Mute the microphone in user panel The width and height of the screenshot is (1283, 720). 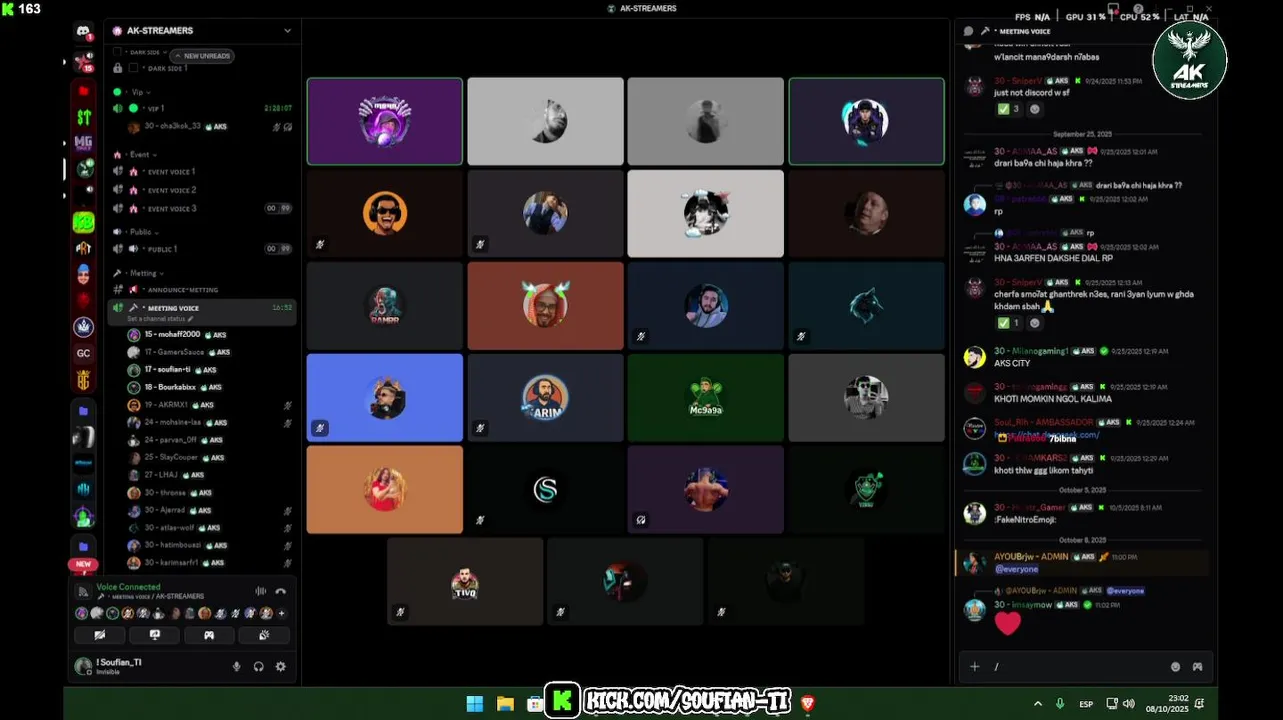[x=237, y=666]
